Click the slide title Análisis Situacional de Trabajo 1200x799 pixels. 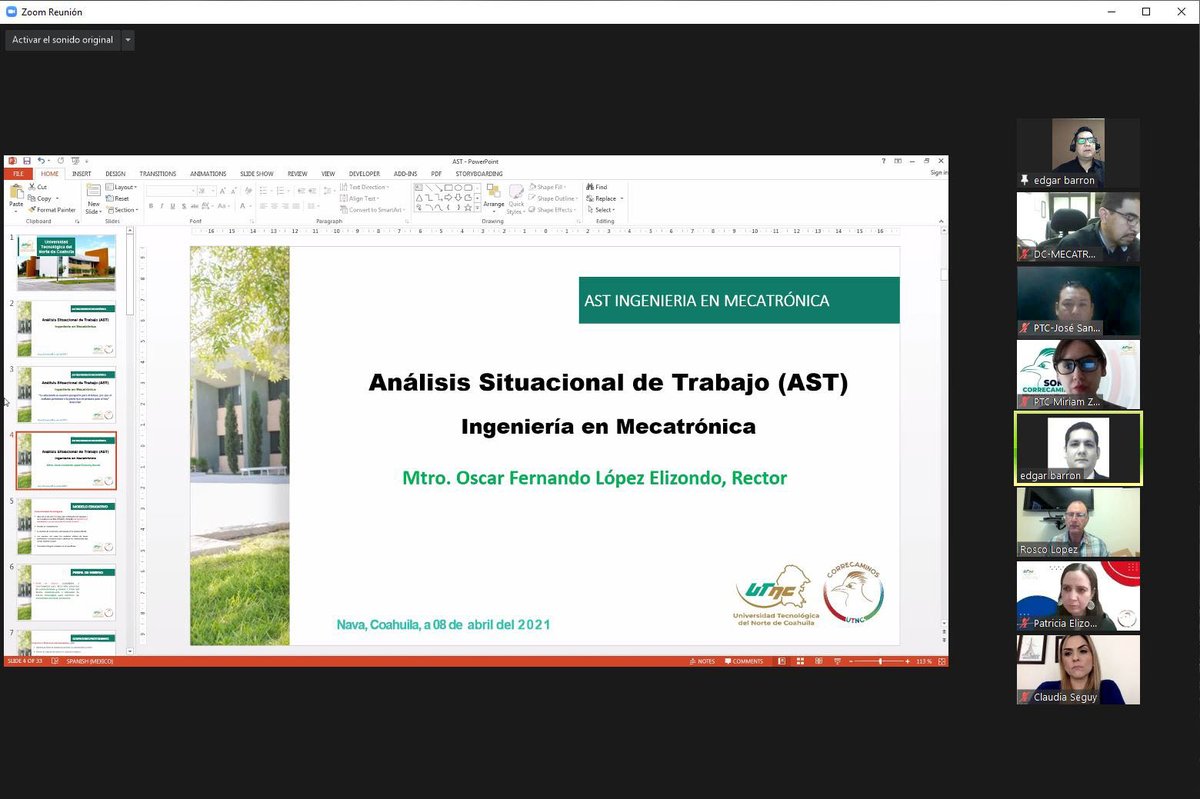[x=608, y=383]
